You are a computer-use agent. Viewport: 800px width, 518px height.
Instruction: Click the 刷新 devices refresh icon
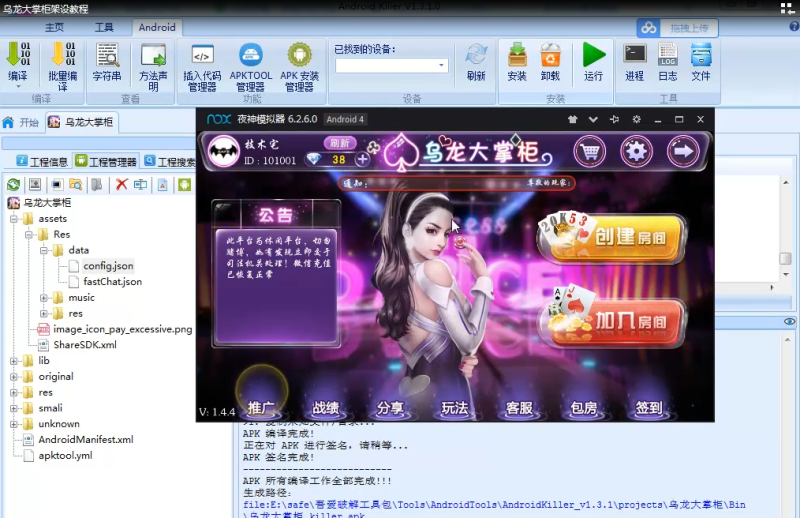[x=476, y=55]
